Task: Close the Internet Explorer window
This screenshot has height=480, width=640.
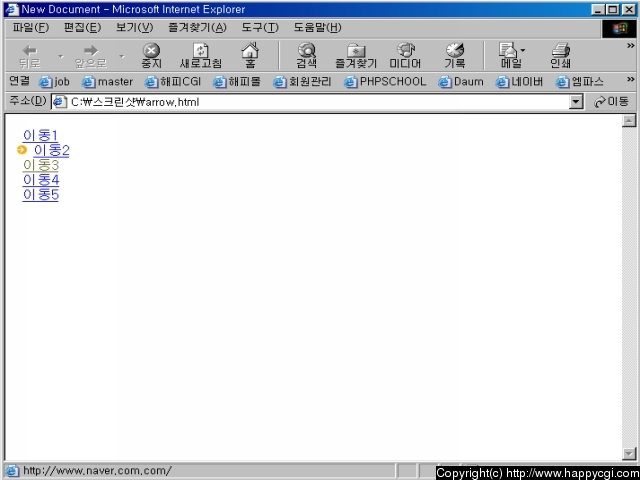Action: click(629, 9)
